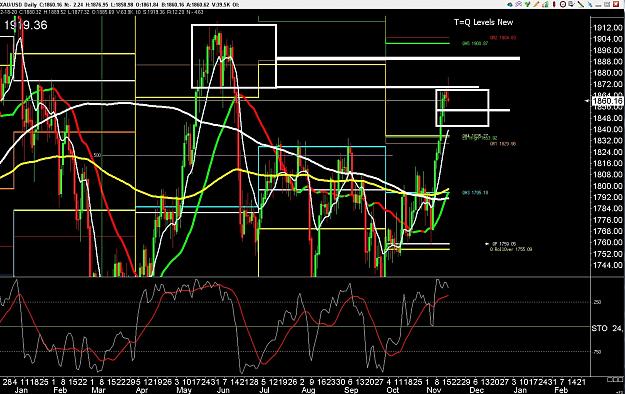The height and width of the screenshot is (394, 625).
Task: Click 1888.00 on the price scale
Action: [x=608, y=61]
